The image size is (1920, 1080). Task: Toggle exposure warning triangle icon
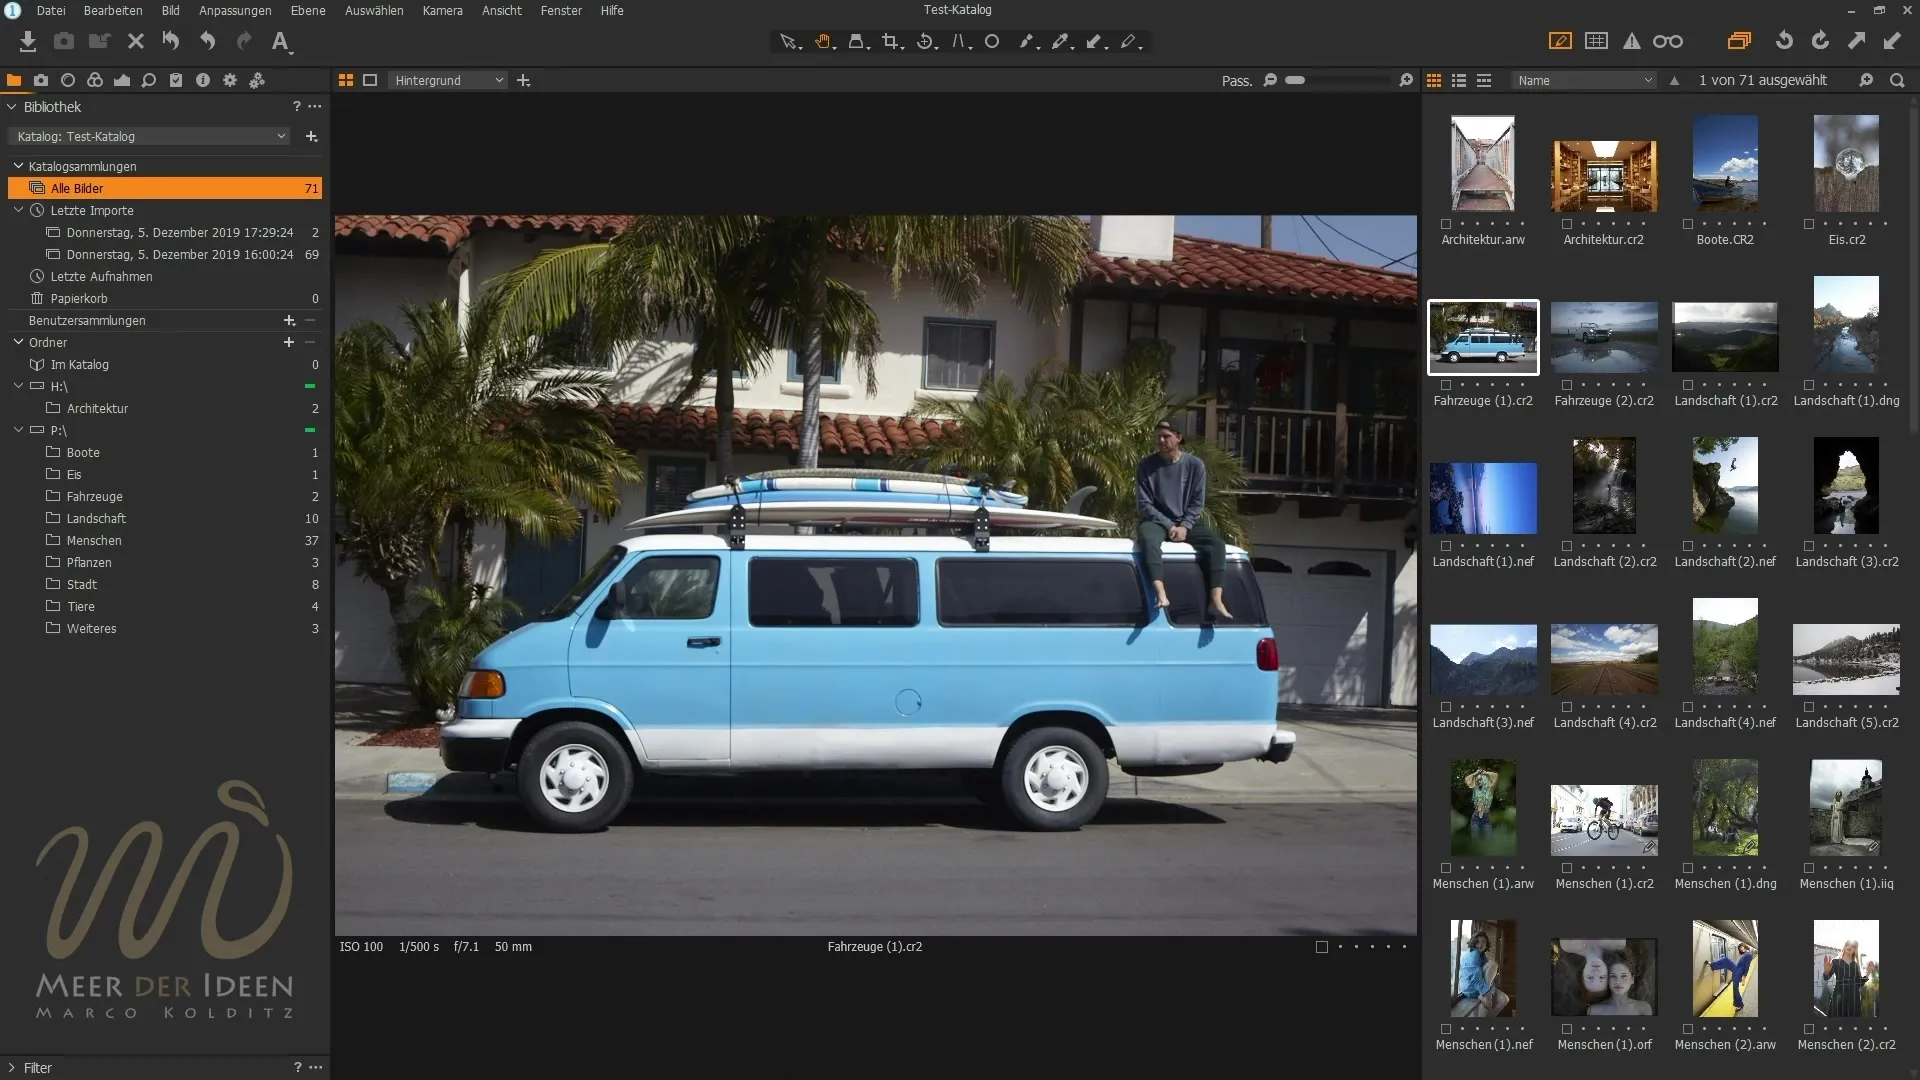point(1632,41)
